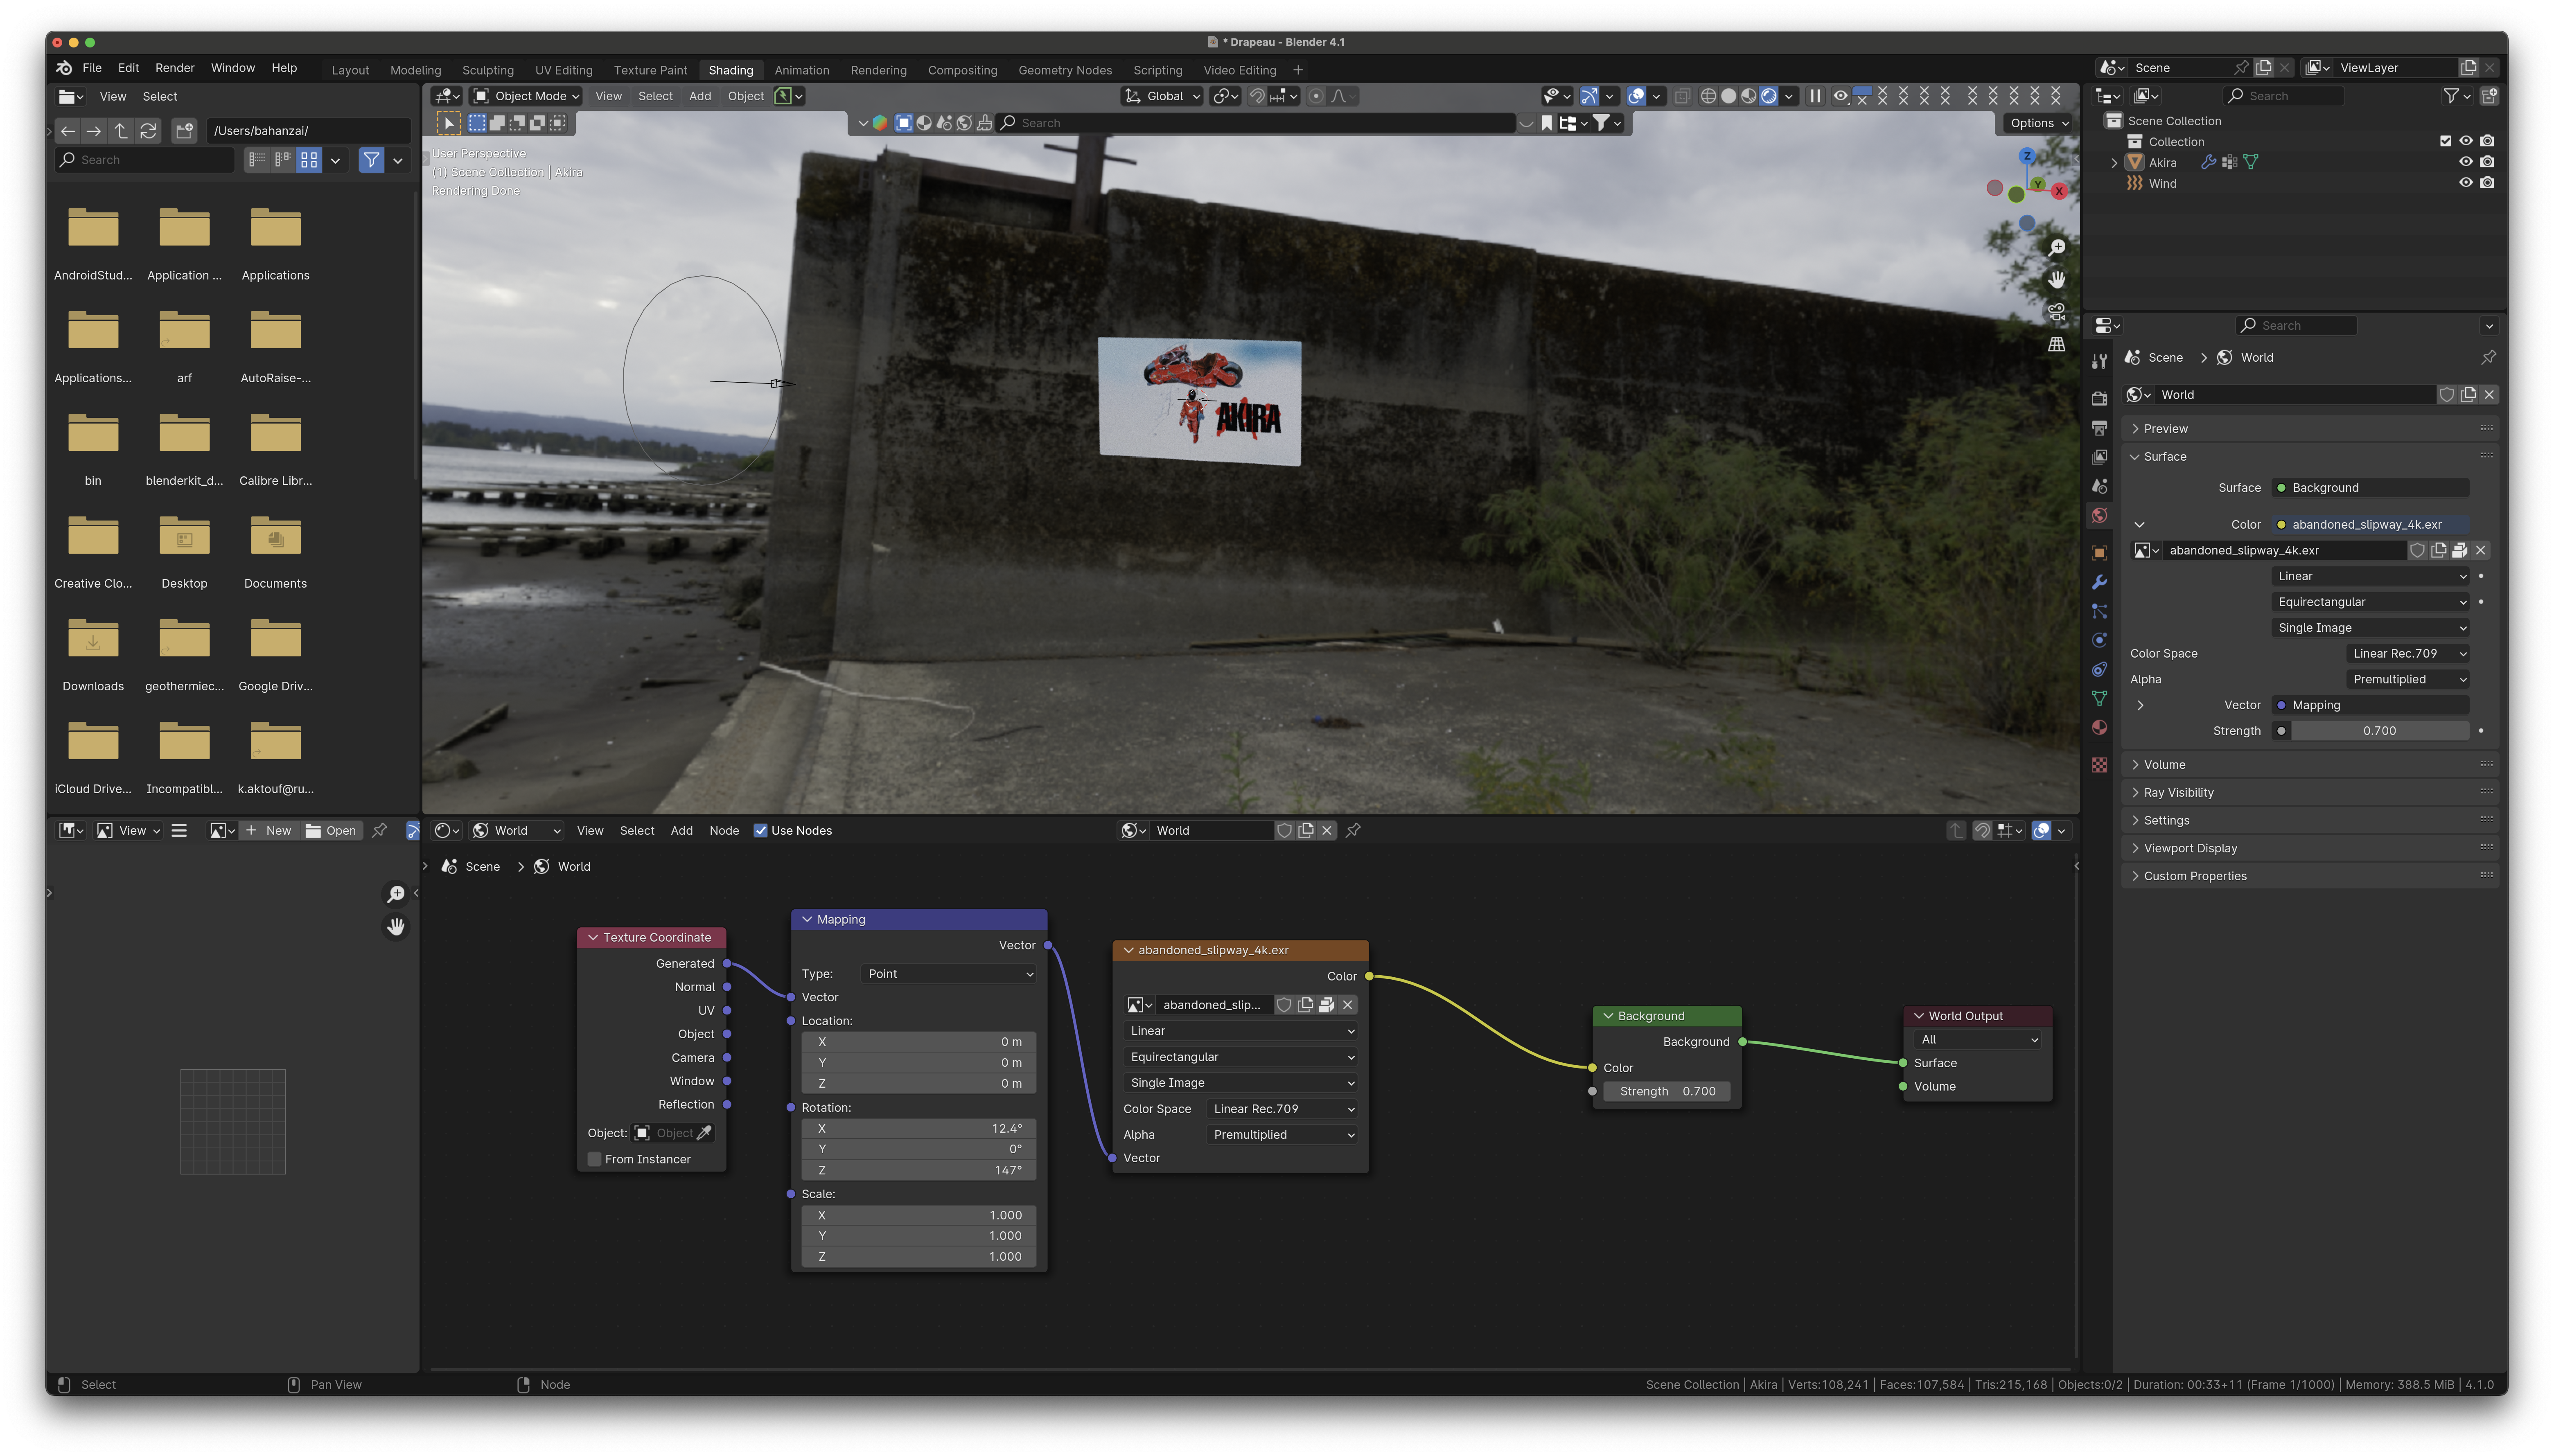Open Equirectangular projection dropdown in image node

tap(1240, 1057)
